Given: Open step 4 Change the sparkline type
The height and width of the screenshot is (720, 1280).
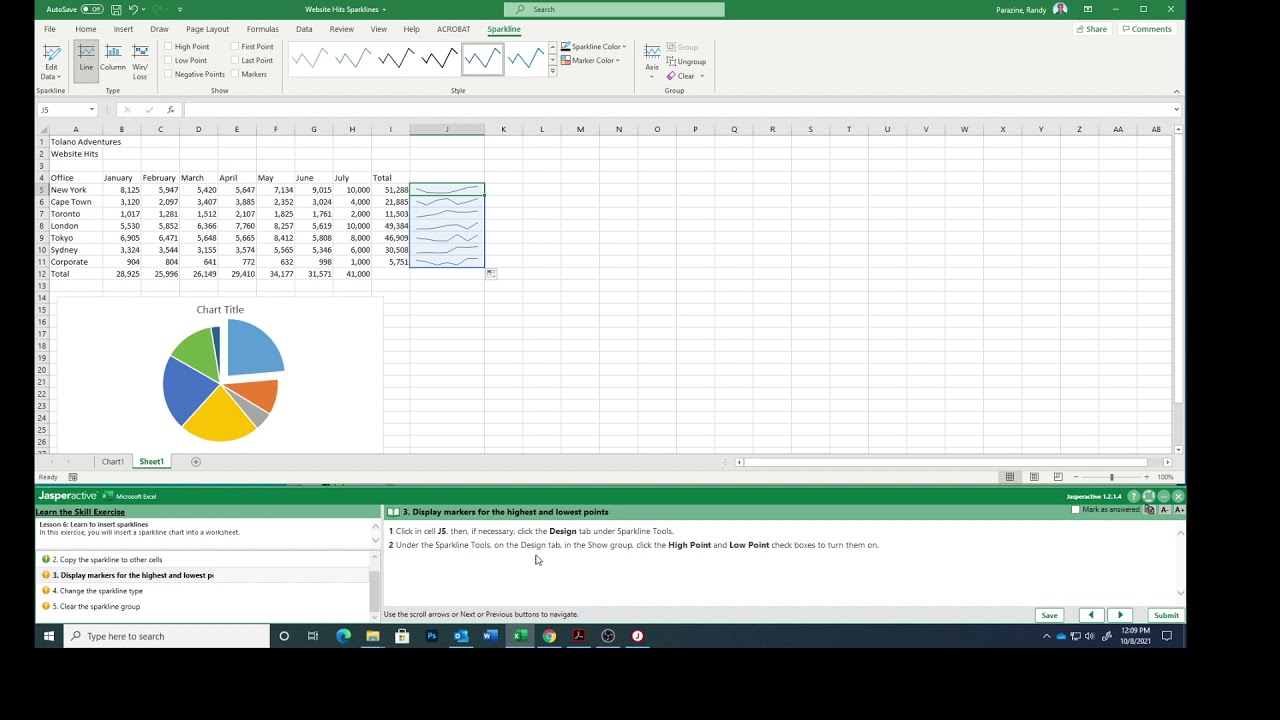Looking at the screenshot, I should coord(98,591).
